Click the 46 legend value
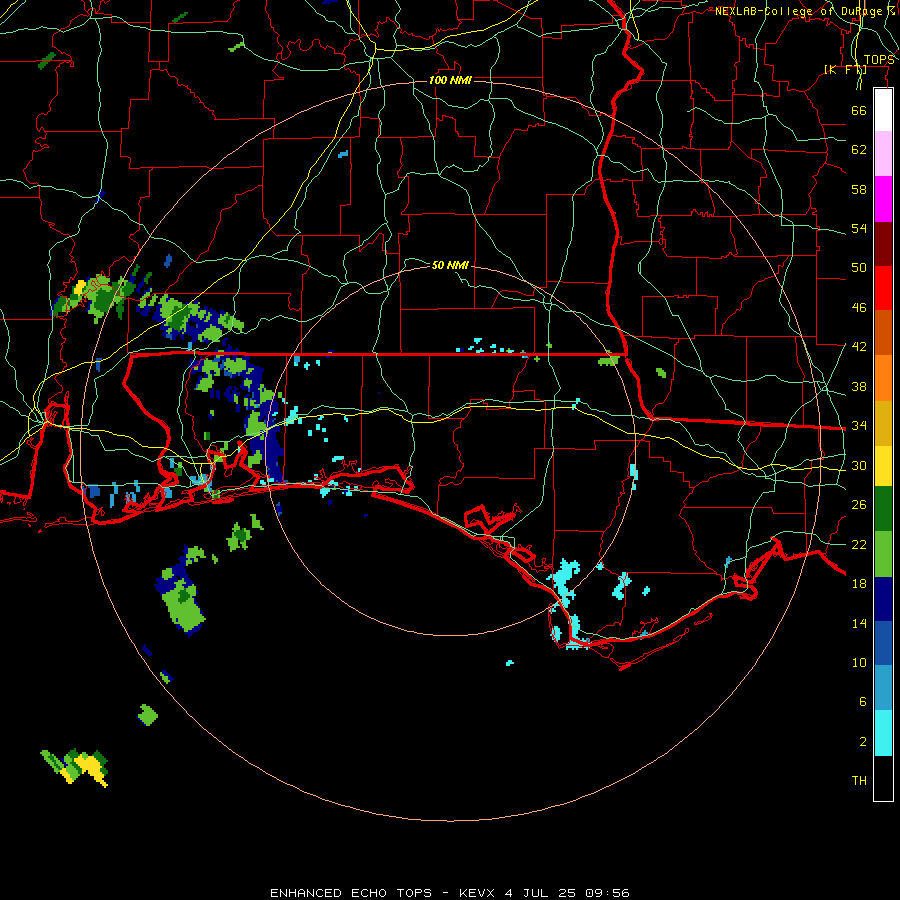900x900 pixels. tap(859, 308)
